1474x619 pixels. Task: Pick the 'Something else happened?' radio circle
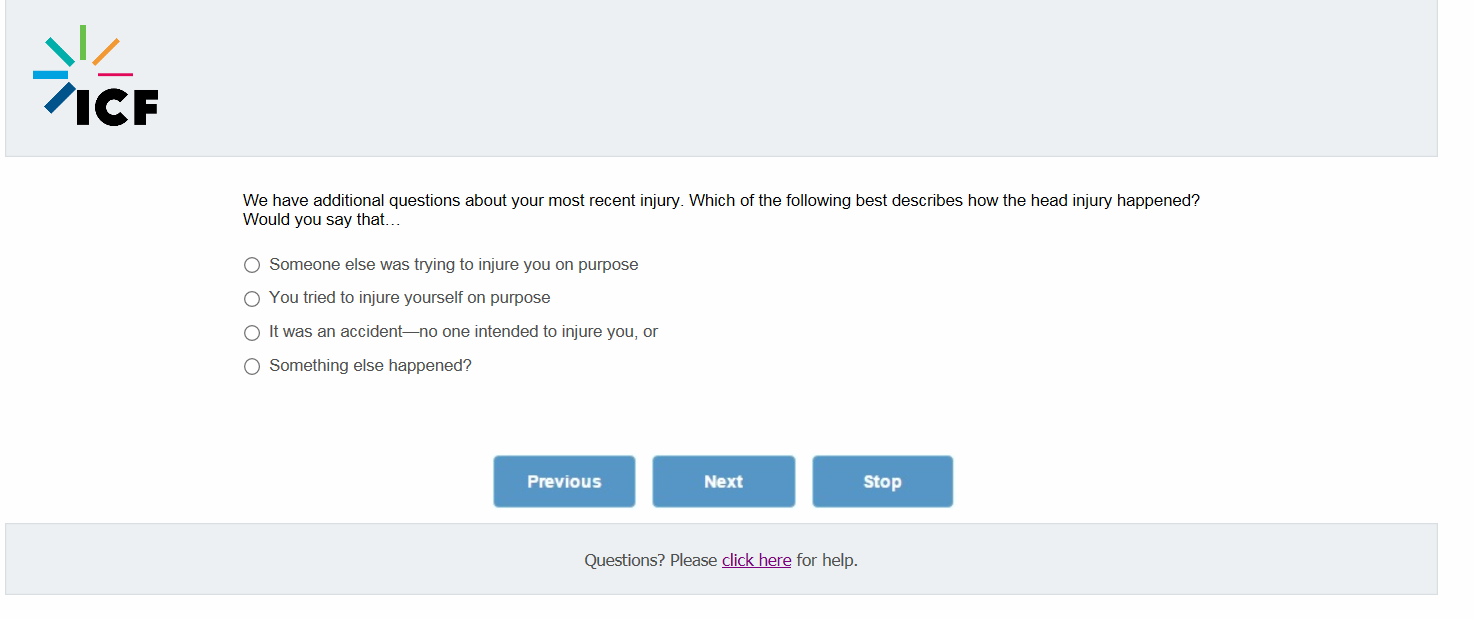[x=252, y=367]
